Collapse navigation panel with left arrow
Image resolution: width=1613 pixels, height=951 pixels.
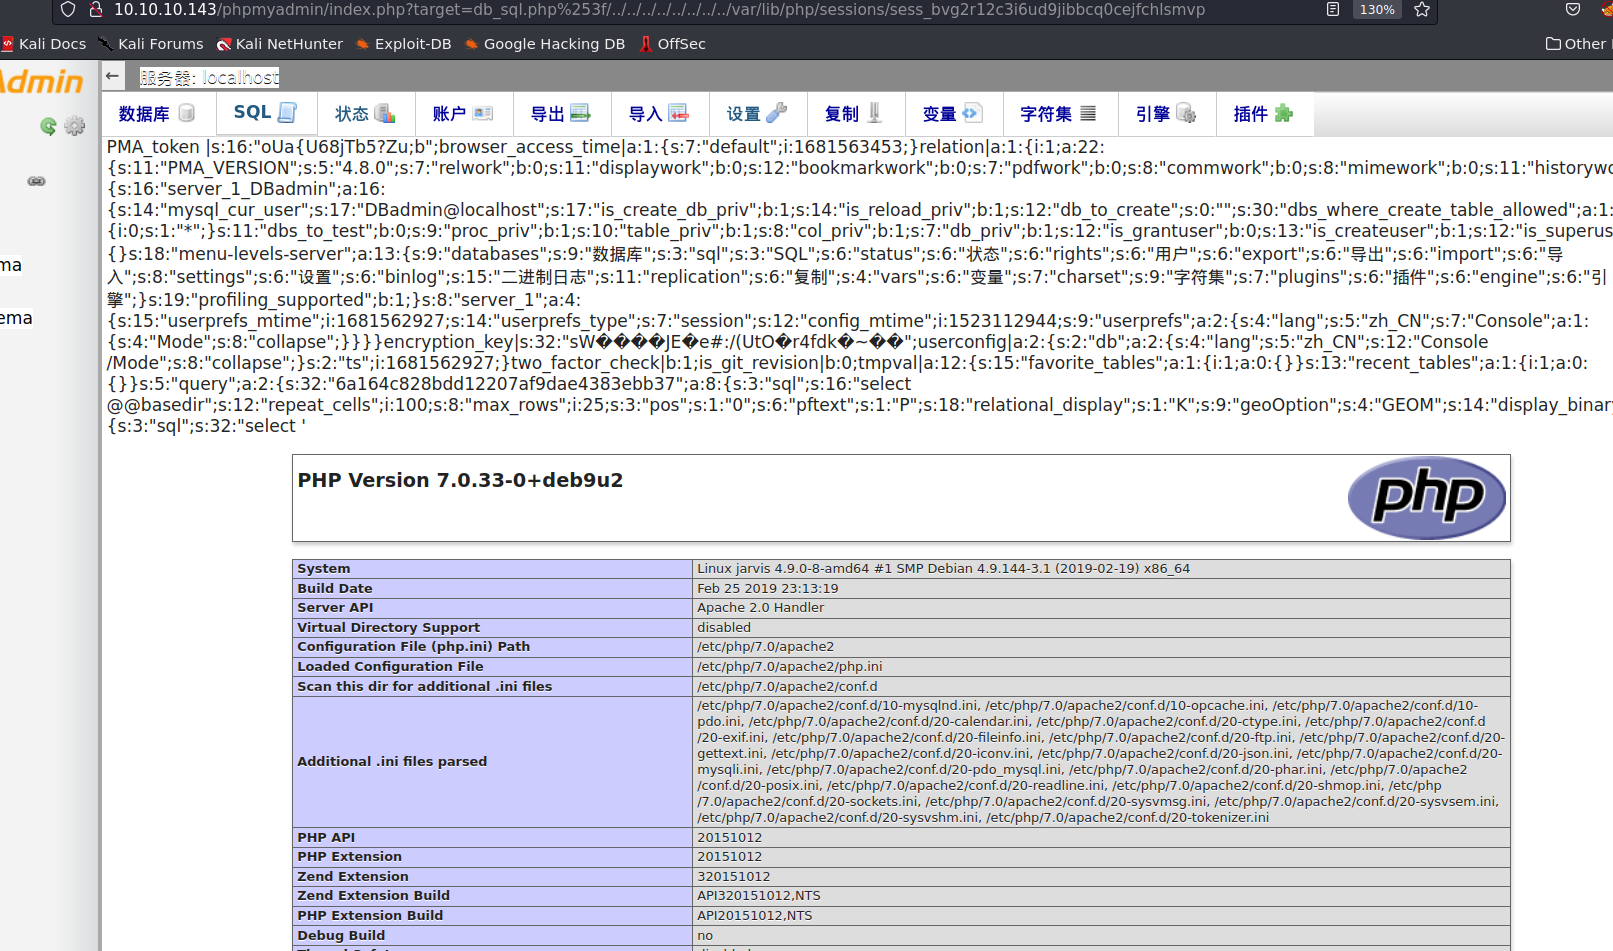(112, 76)
